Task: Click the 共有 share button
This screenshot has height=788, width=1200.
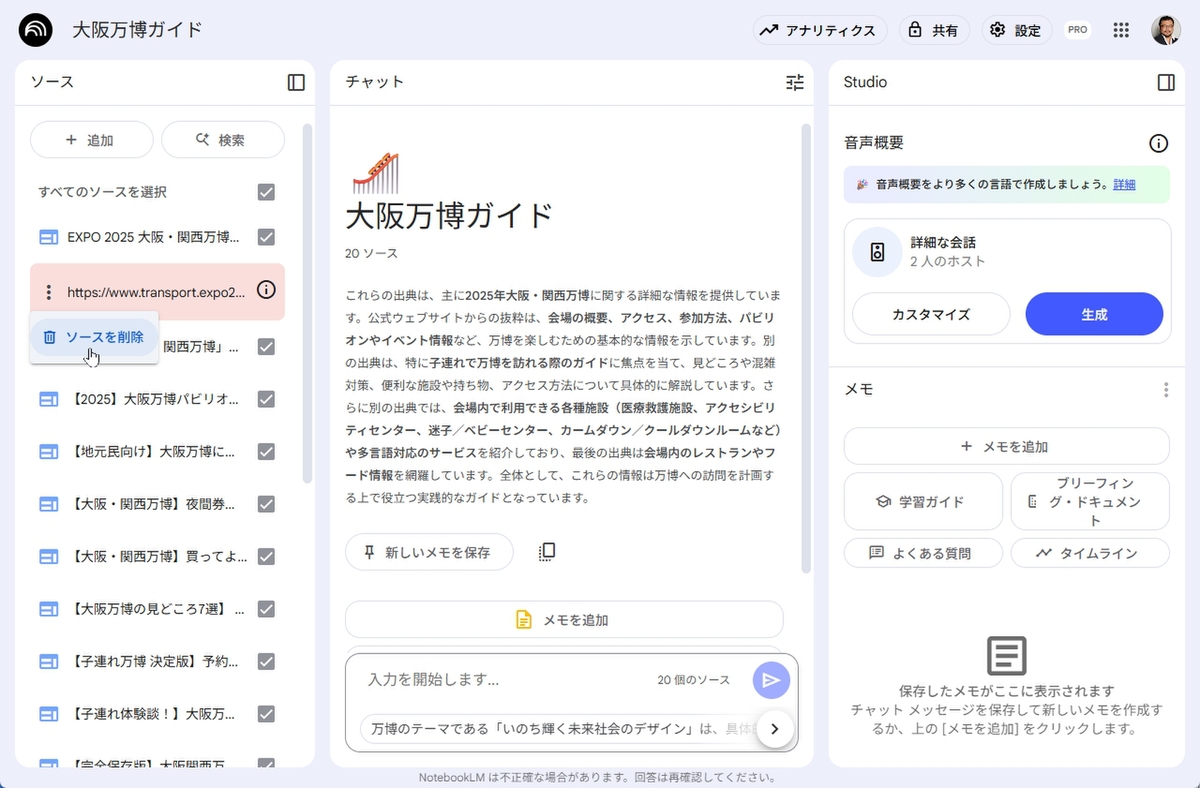Action: [934, 30]
